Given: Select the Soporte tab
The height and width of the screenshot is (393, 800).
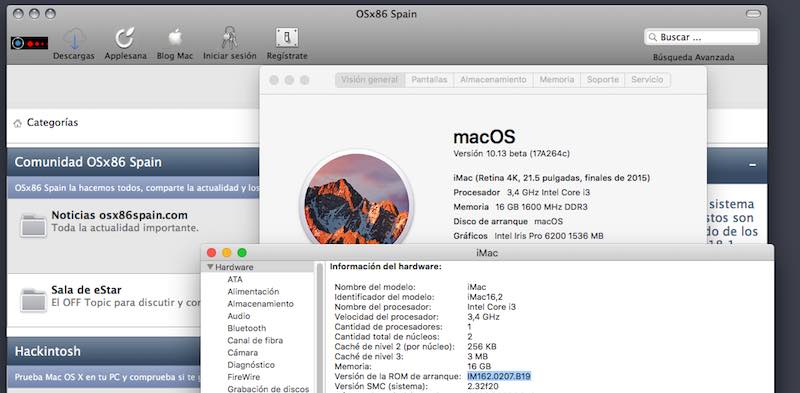Looking at the screenshot, I should [603, 80].
